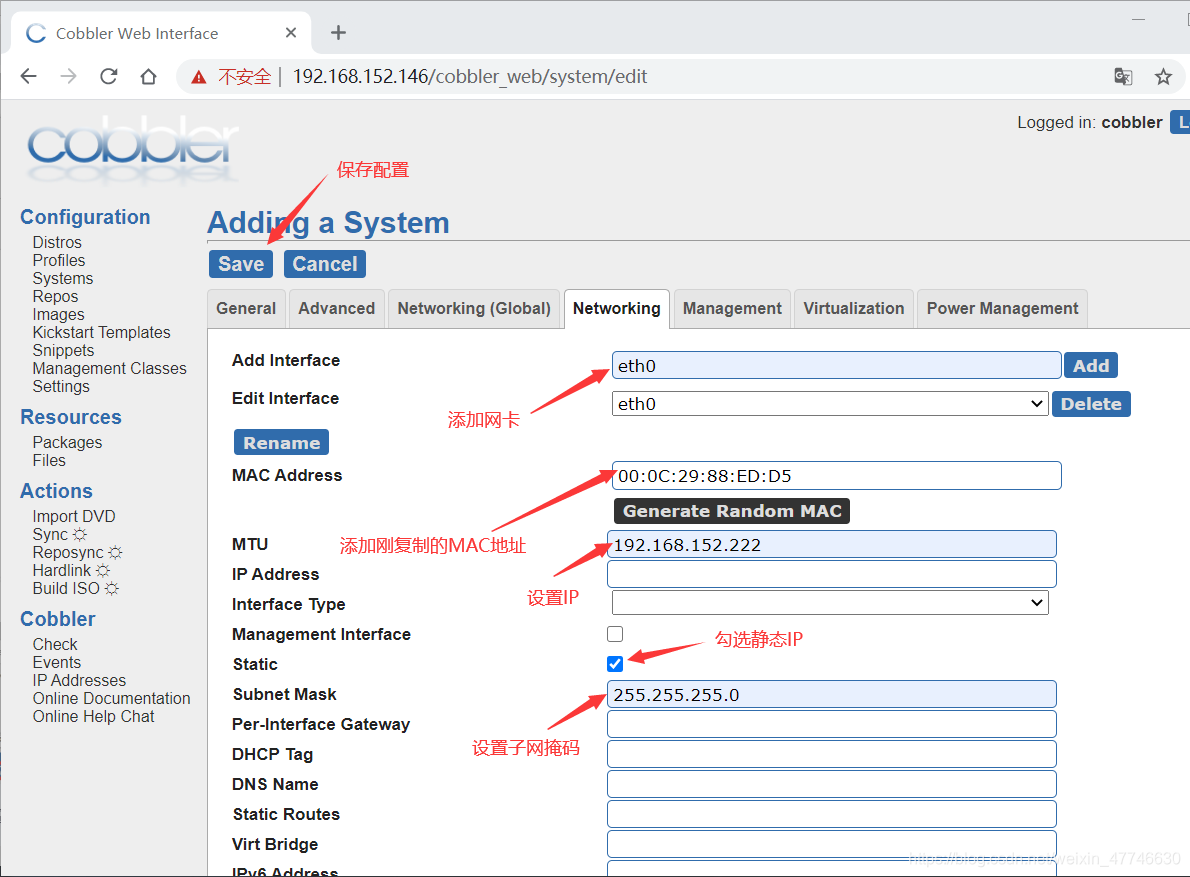Open Settings in the sidebar
The width and height of the screenshot is (1190, 877).
(61, 386)
